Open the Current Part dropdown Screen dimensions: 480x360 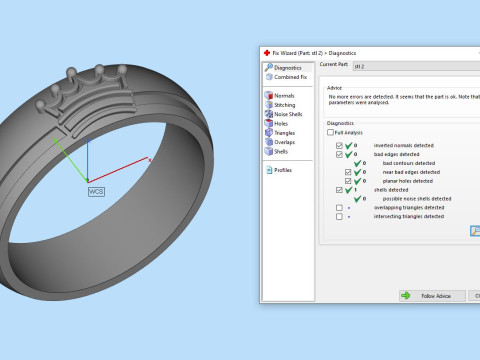(416, 66)
